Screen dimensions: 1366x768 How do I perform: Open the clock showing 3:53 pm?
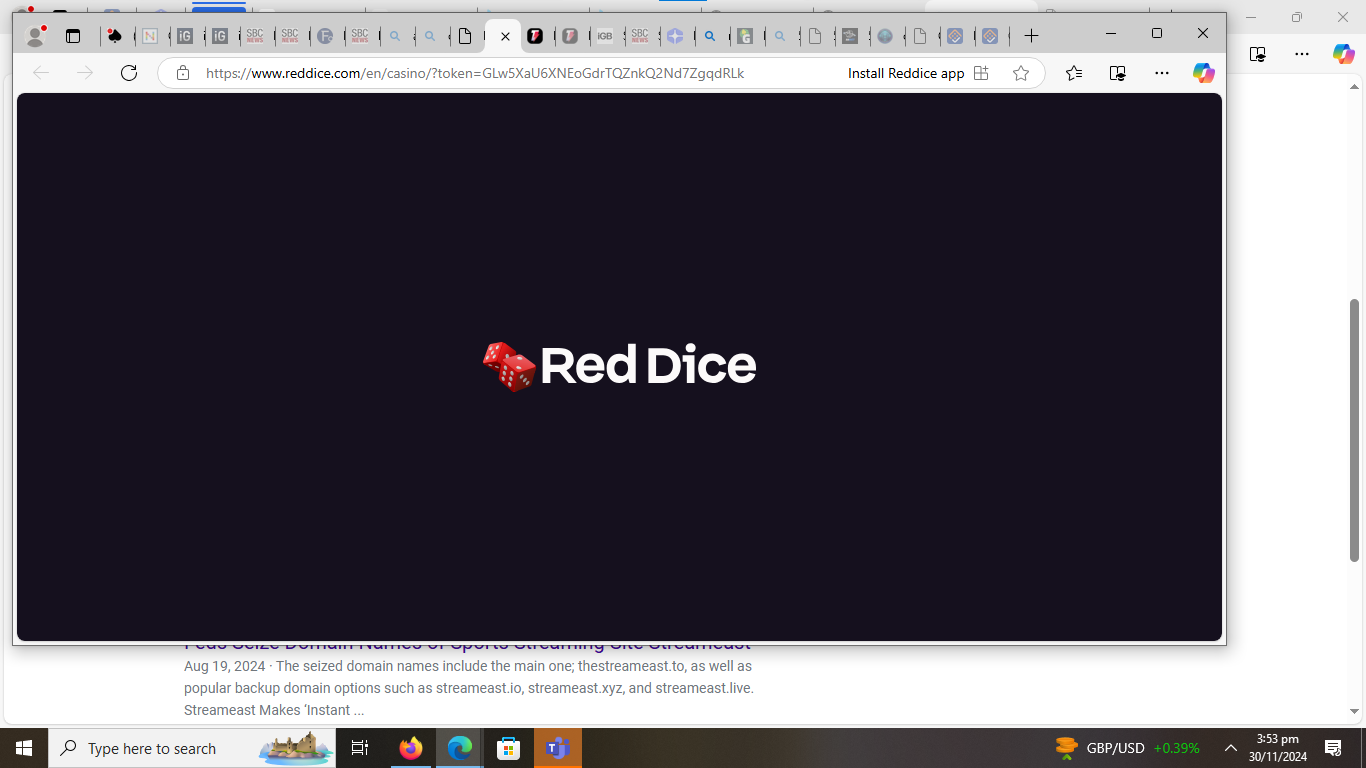click(1278, 748)
